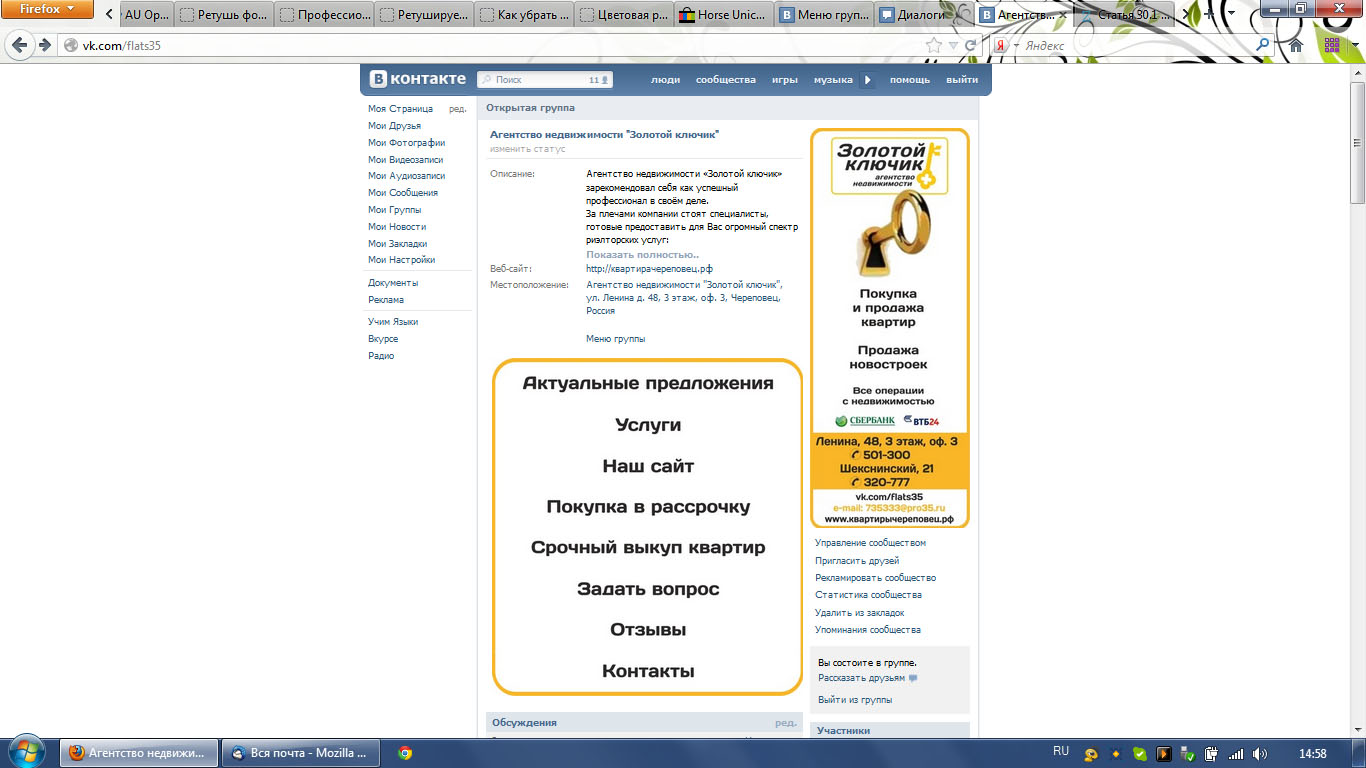Click the Home icon in the browser toolbar
Image resolution: width=1366 pixels, height=768 pixels.
click(x=1295, y=45)
